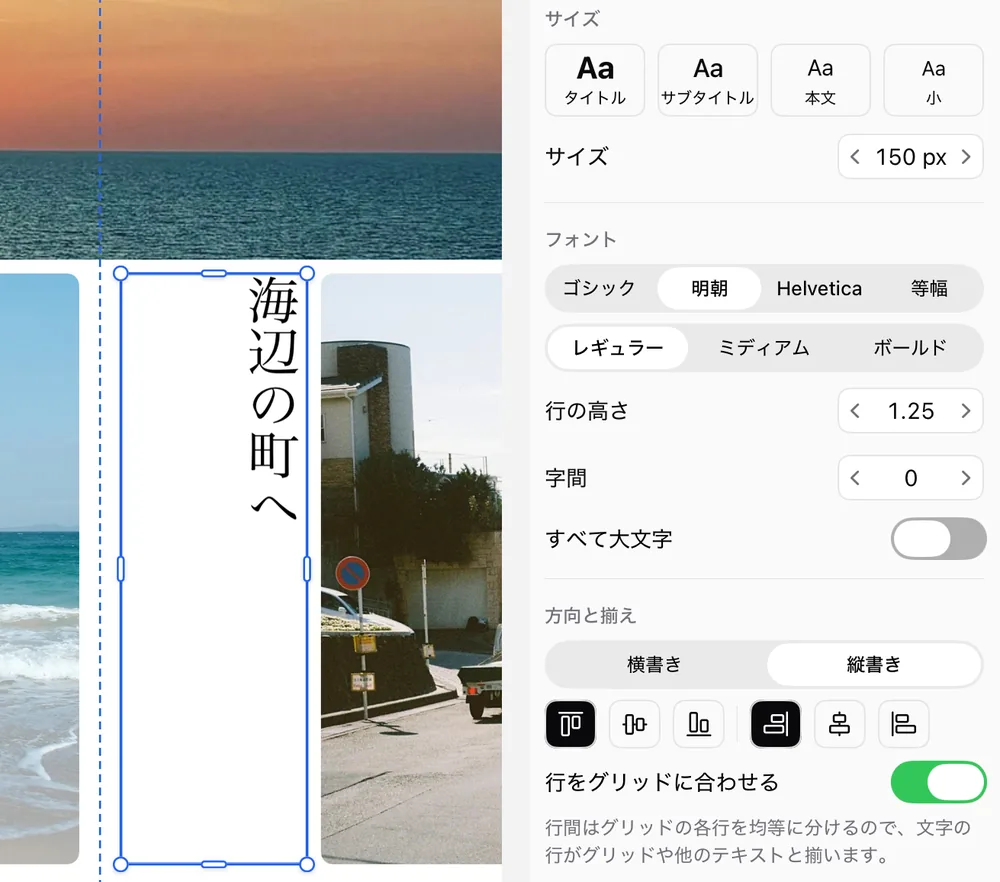Select the seaside street house photo
Screen dimensions: 1000x882
(x=411, y=569)
